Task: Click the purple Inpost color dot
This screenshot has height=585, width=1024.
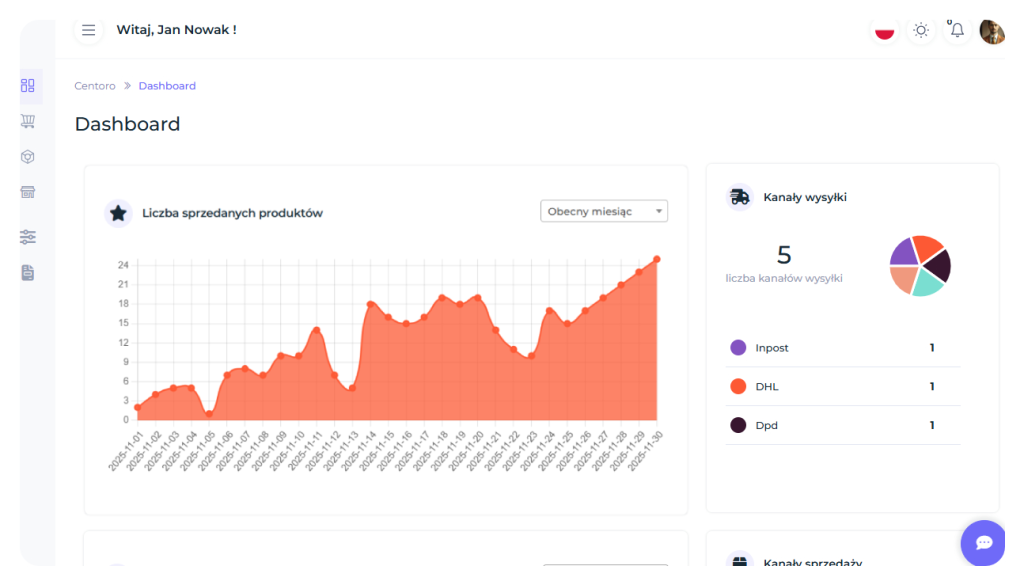Action: [x=738, y=348]
